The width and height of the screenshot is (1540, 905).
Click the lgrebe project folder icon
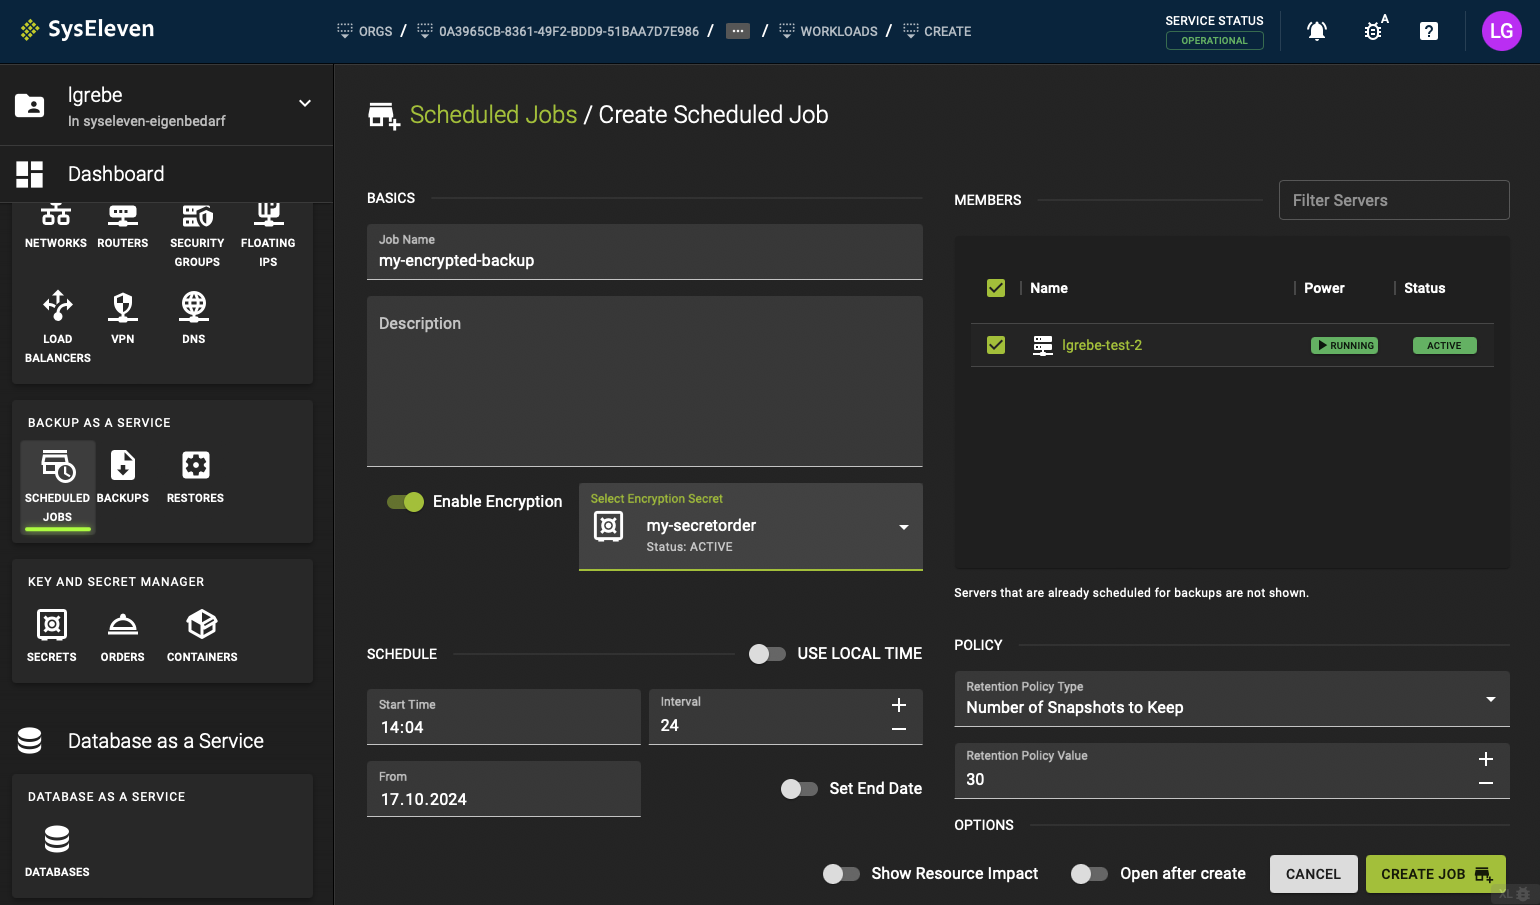coord(30,105)
